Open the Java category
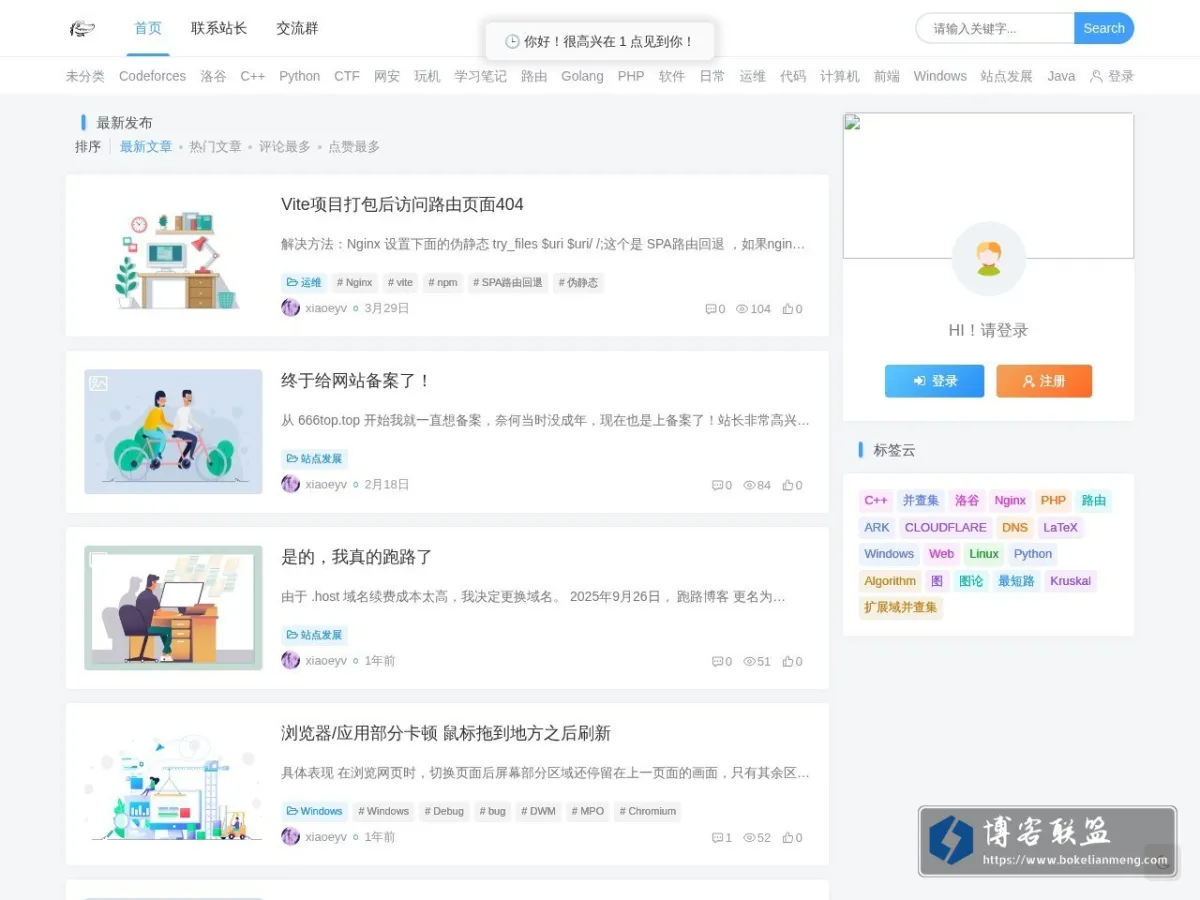The height and width of the screenshot is (900, 1200). (x=1061, y=76)
